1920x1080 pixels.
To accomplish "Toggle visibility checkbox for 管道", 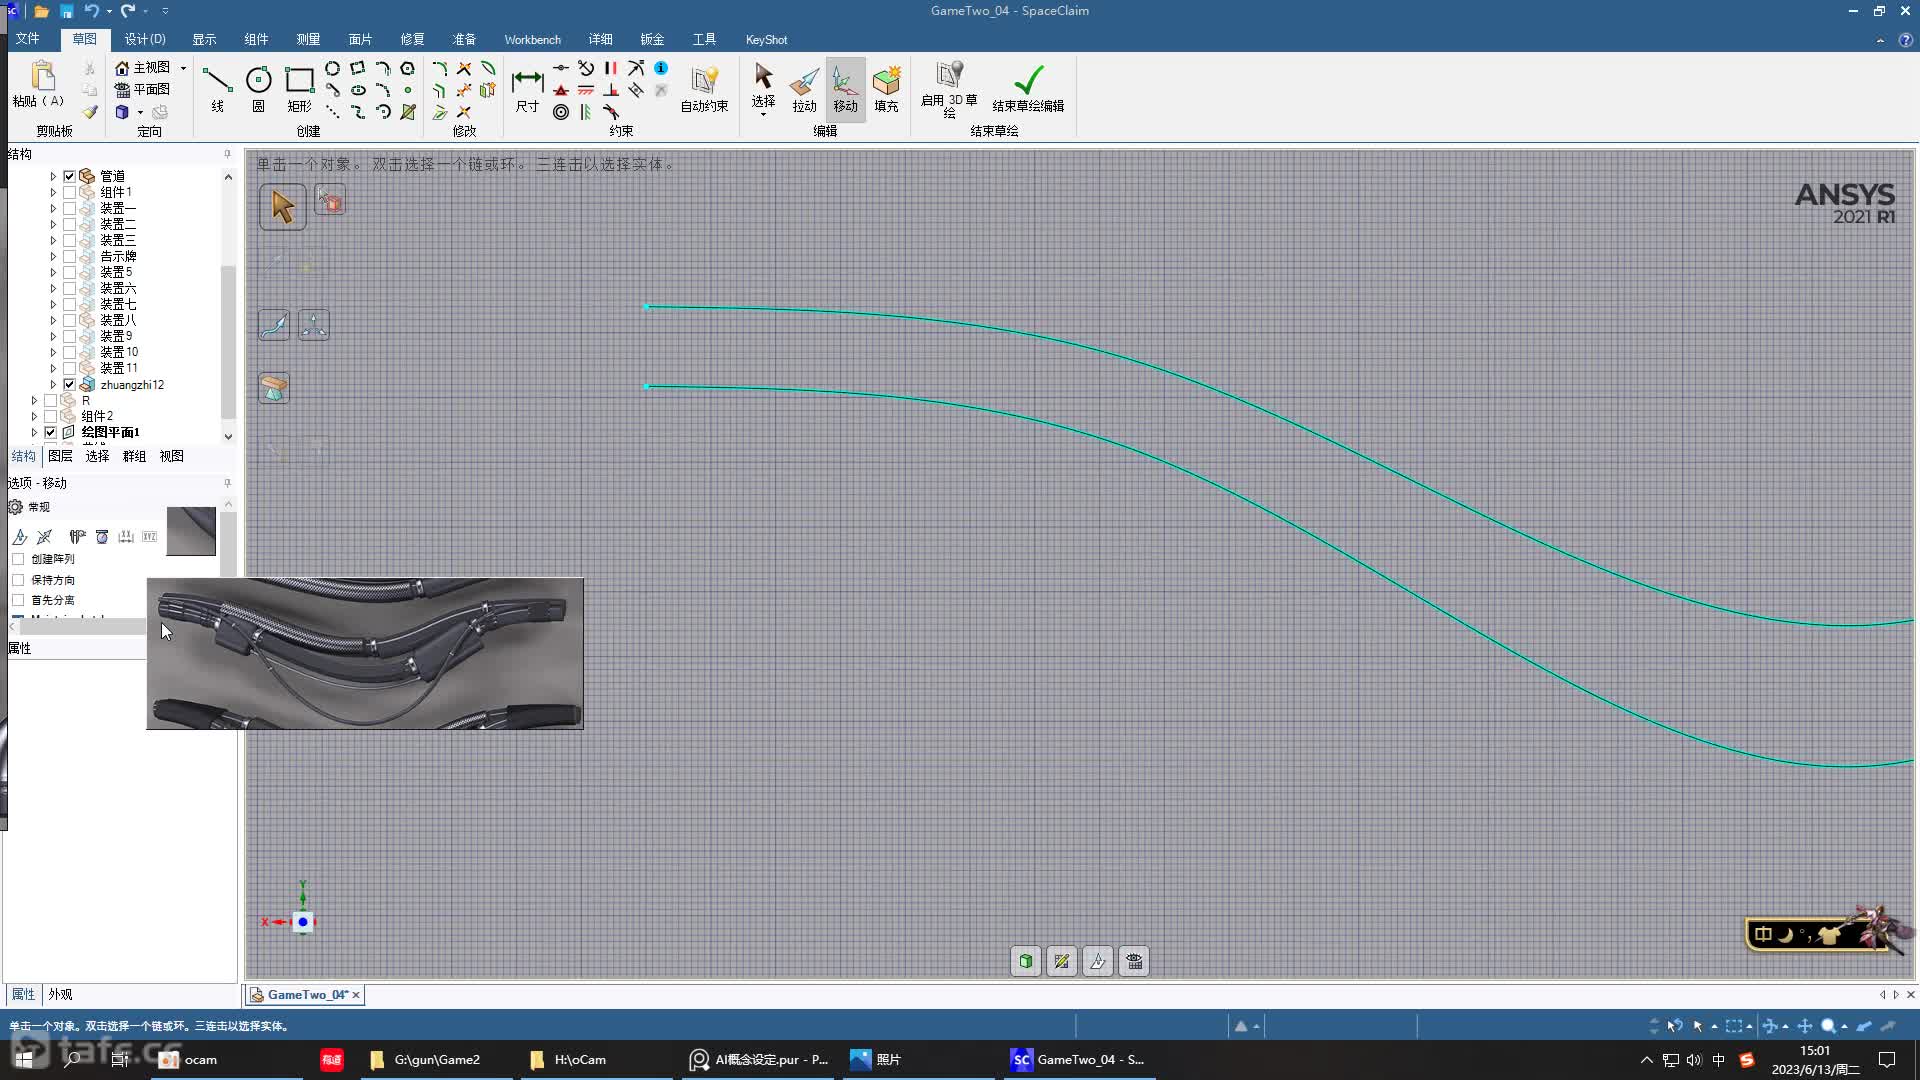I will click(69, 176).
